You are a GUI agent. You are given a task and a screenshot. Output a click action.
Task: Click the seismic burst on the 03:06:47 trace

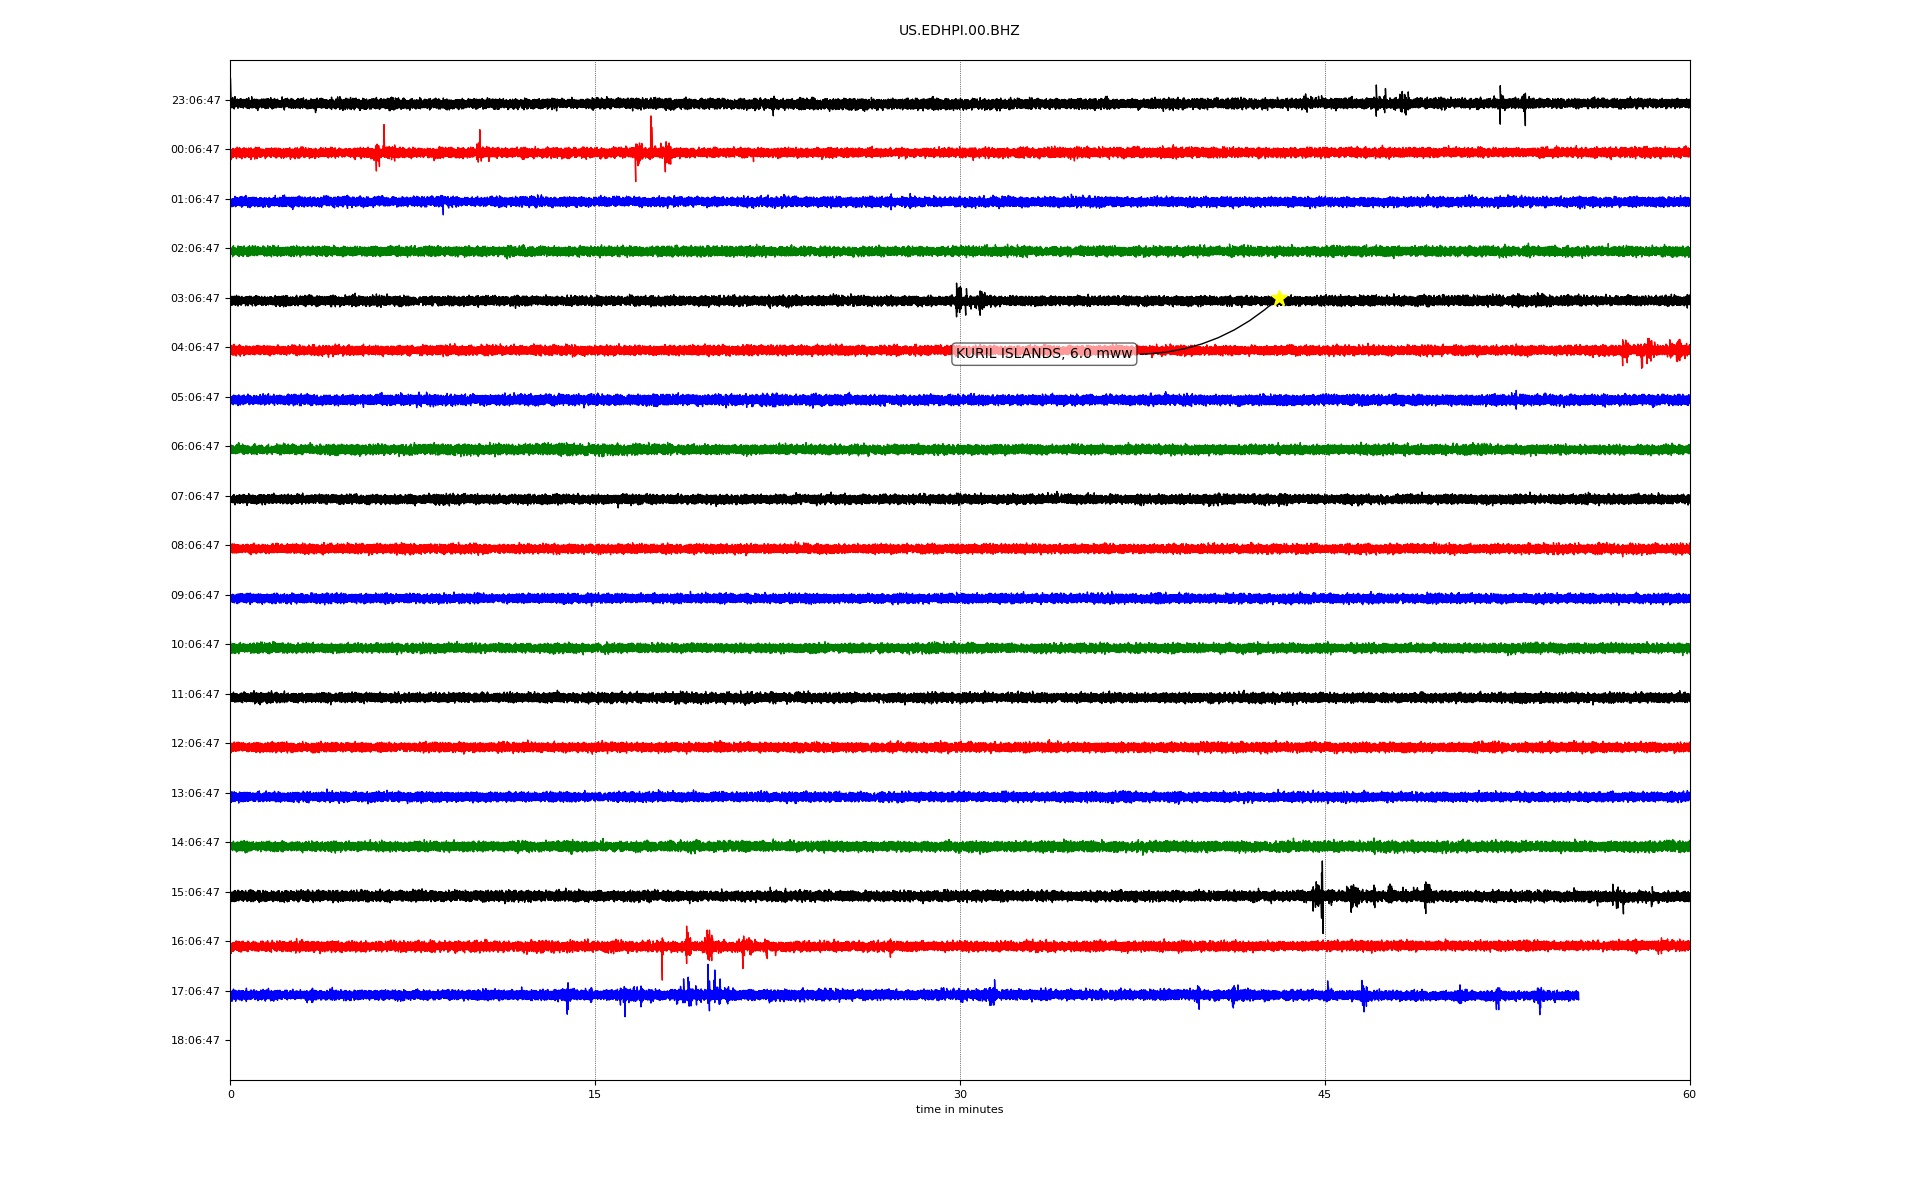point(969,300)
